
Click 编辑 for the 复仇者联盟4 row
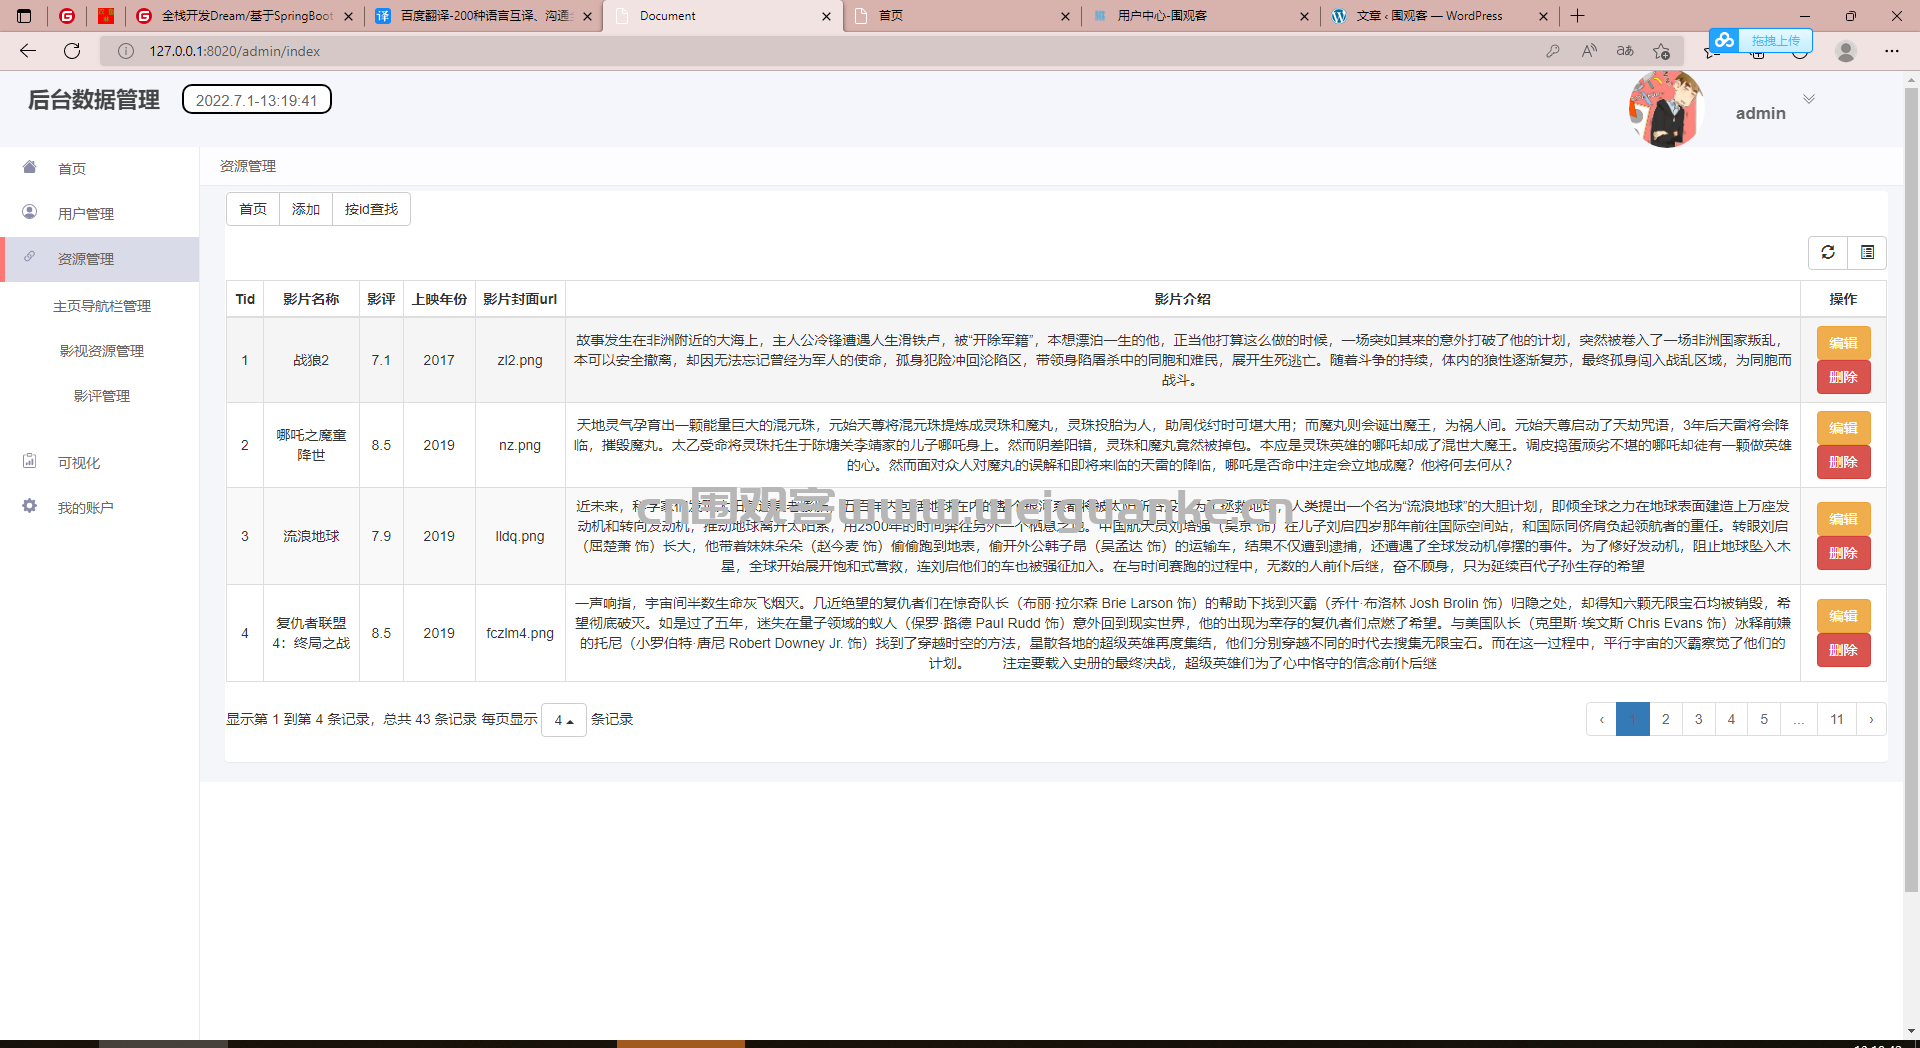click(1843, 616)
